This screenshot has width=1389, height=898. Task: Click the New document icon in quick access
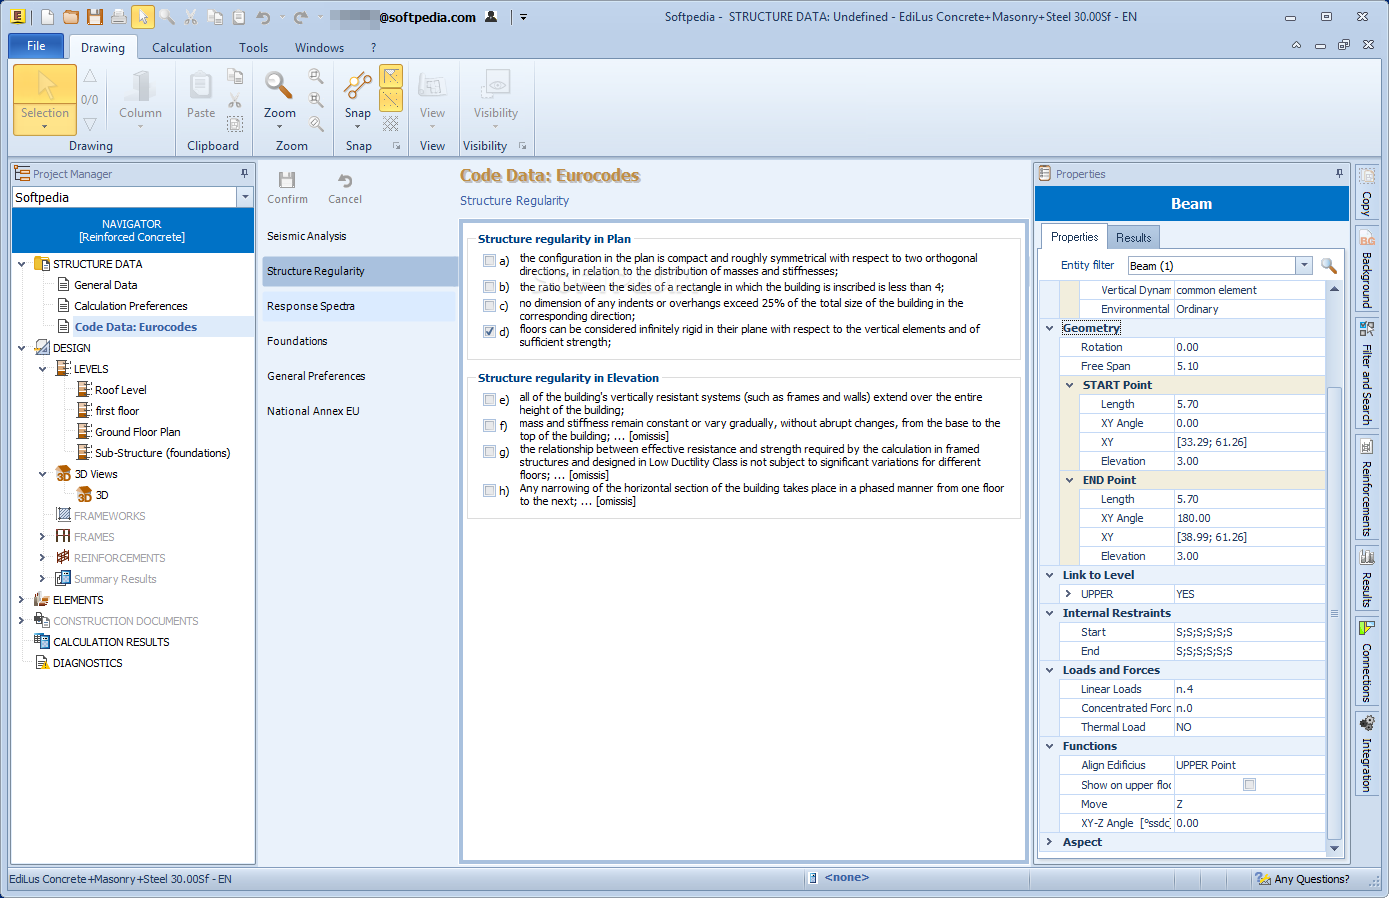click(x=48, y=17)
